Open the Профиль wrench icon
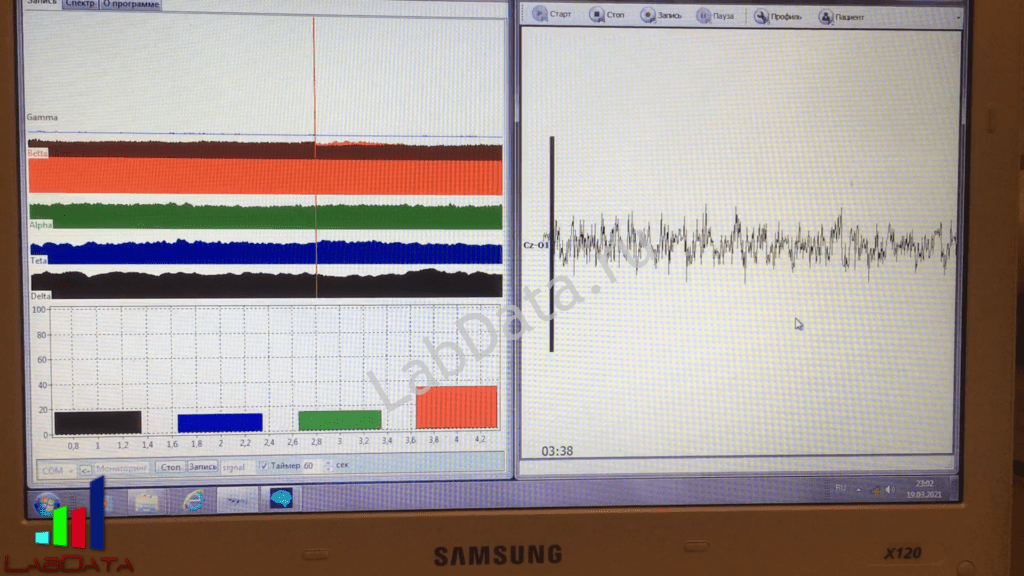Image resolution: width=1024 pixels, height=576 pixels. (761, 16)
